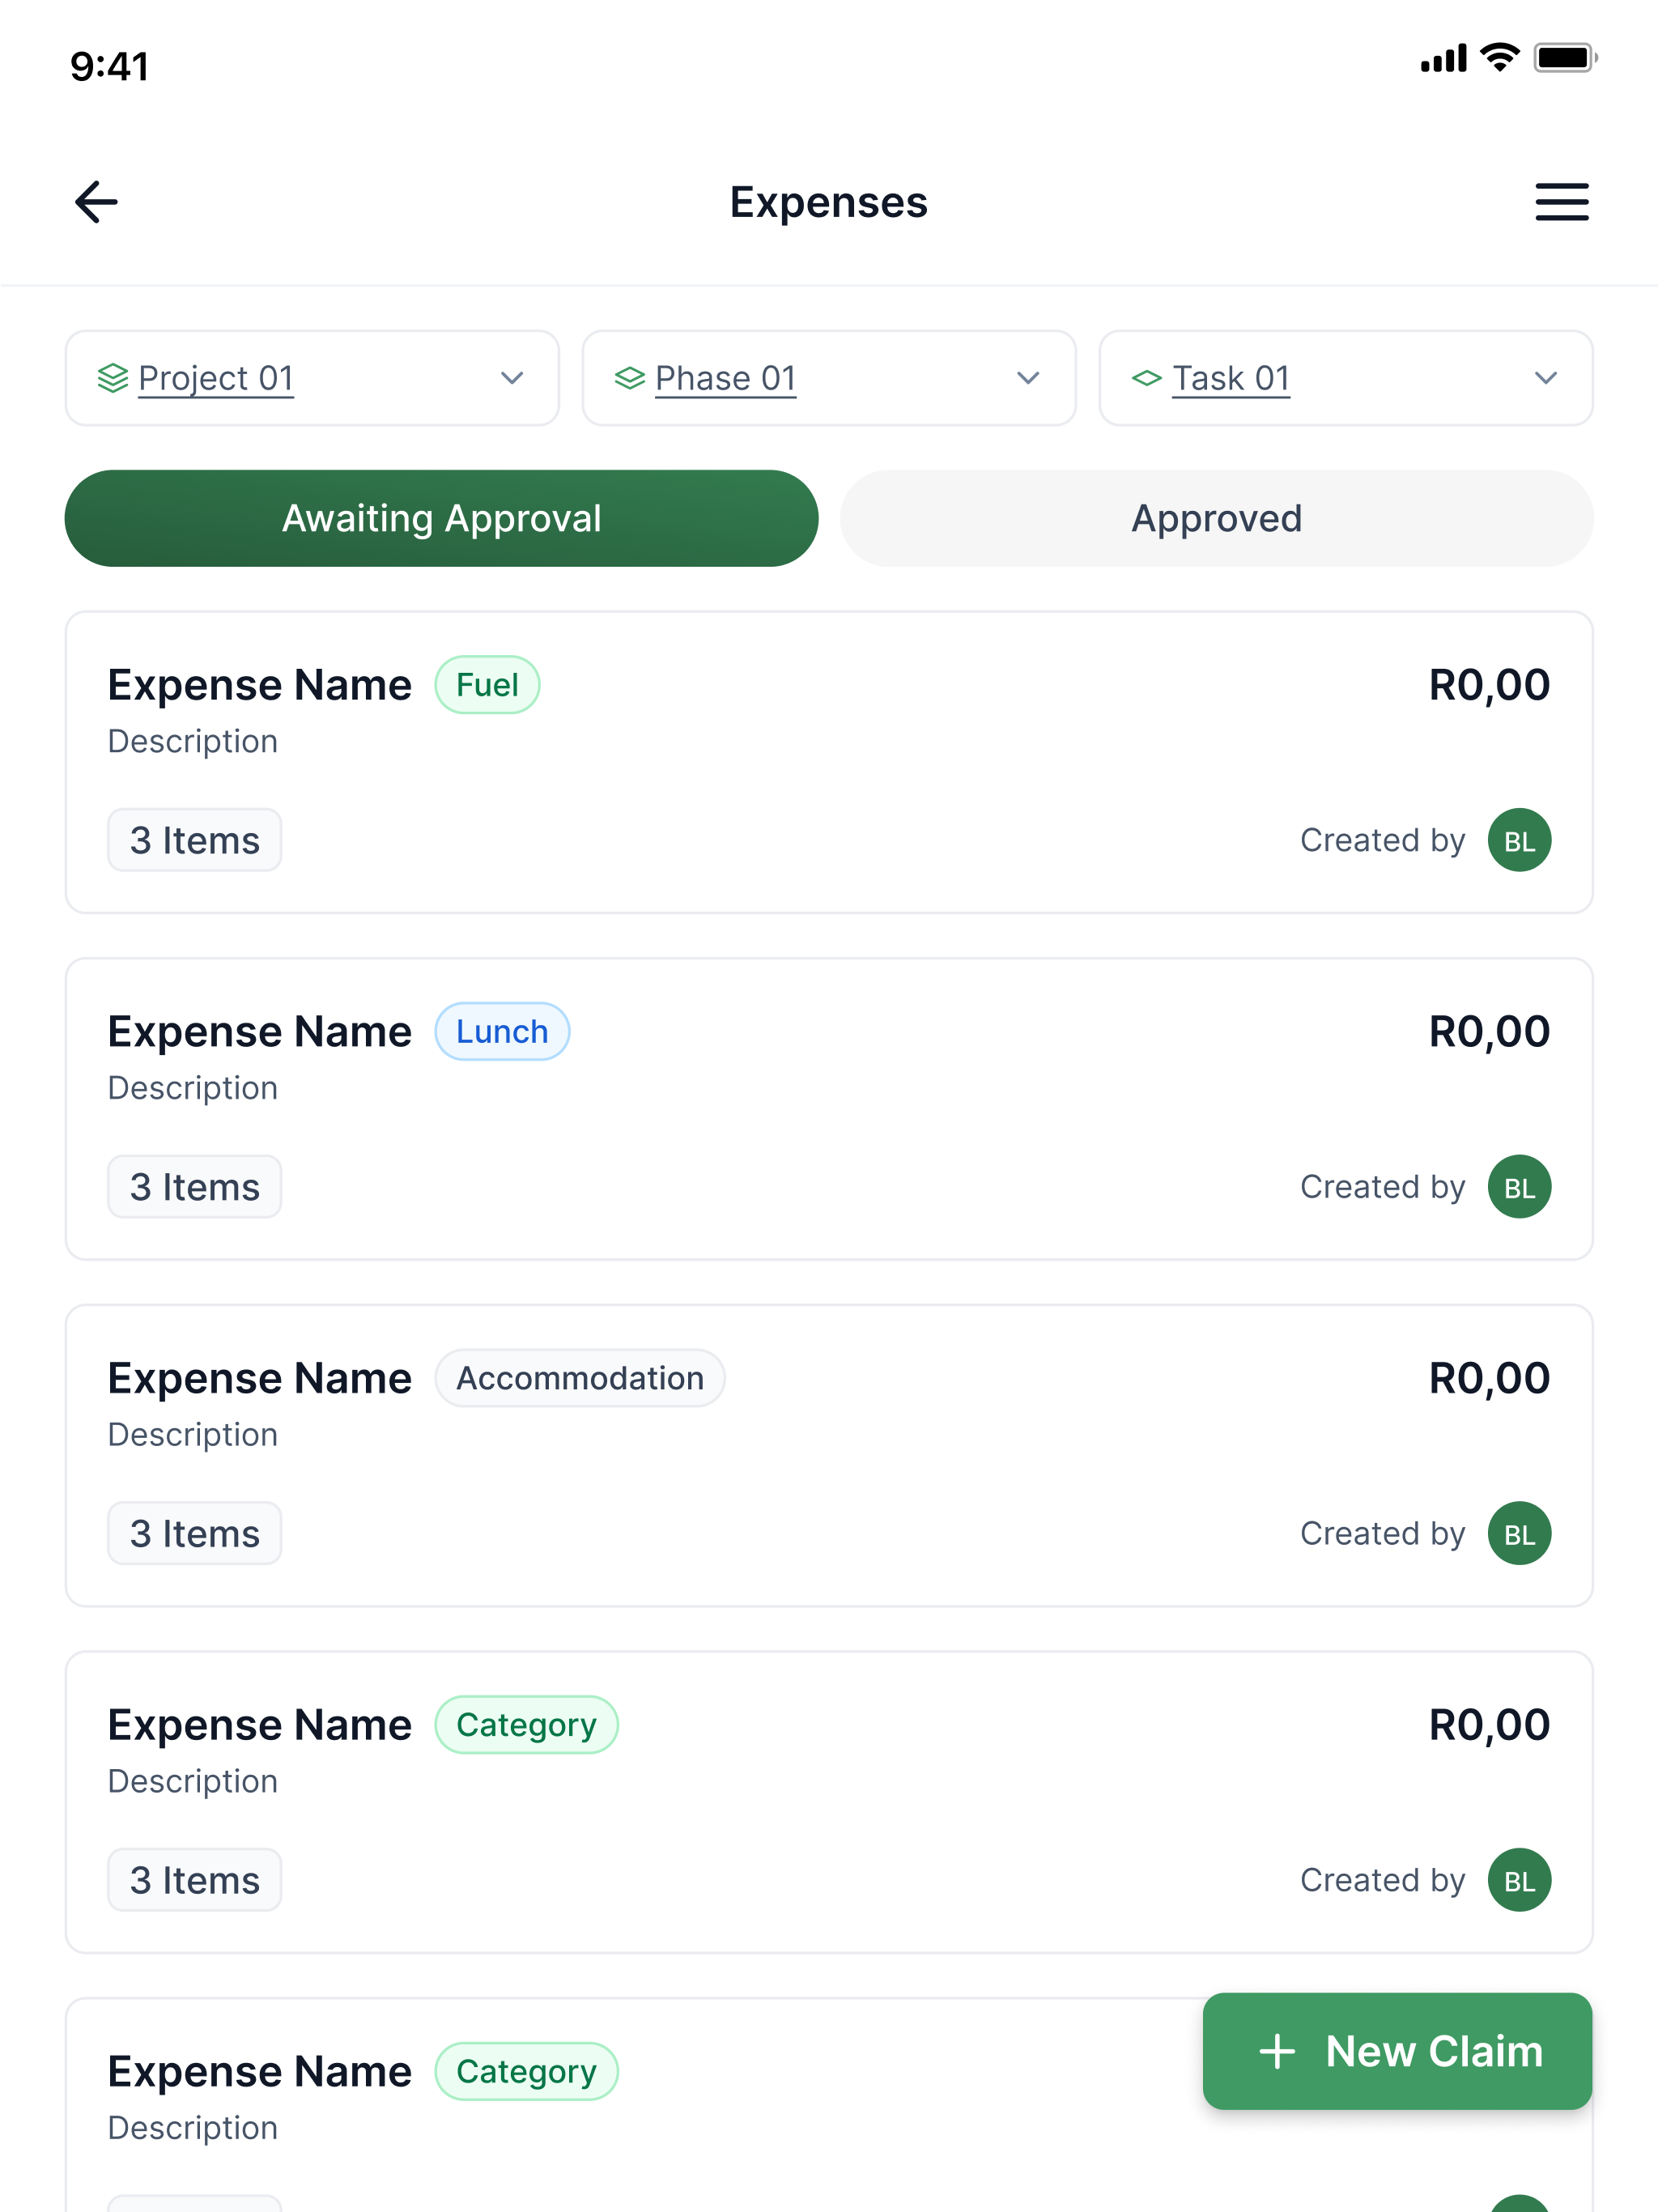The height and width of the screenshot is (2212, 1658).
Task: Tap the Wi-Fi status icon
Action: [1500, 58]
